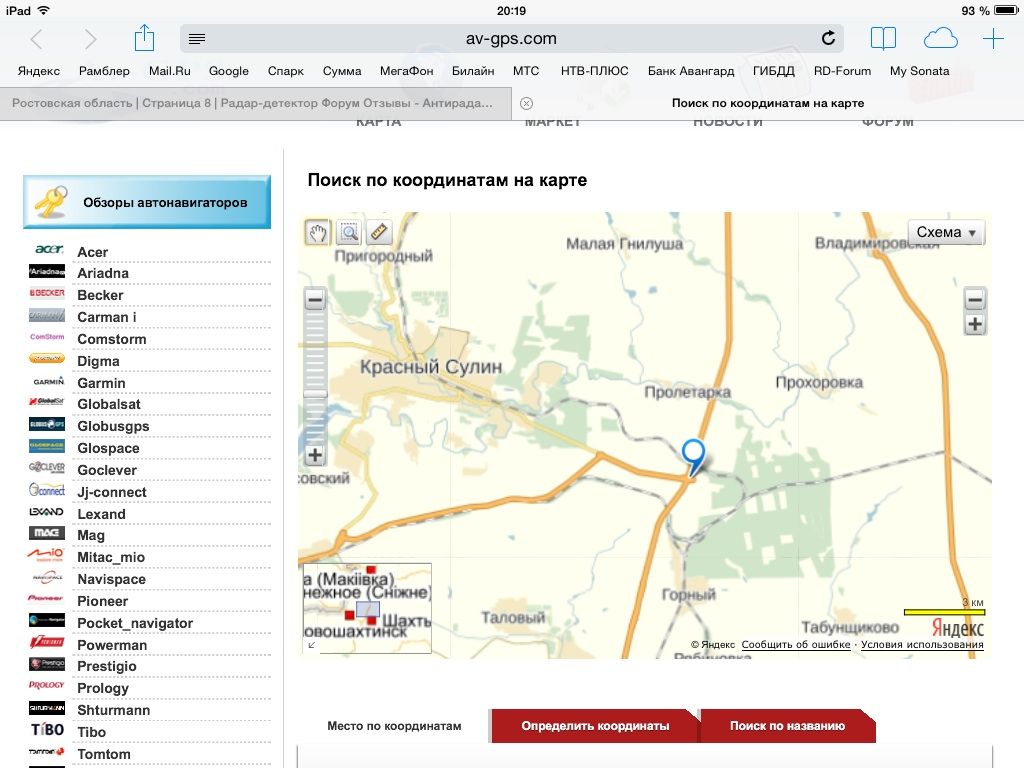Open the Место по координатам tab
Screen dimensions: 1024x768
[x=394, y=726]
